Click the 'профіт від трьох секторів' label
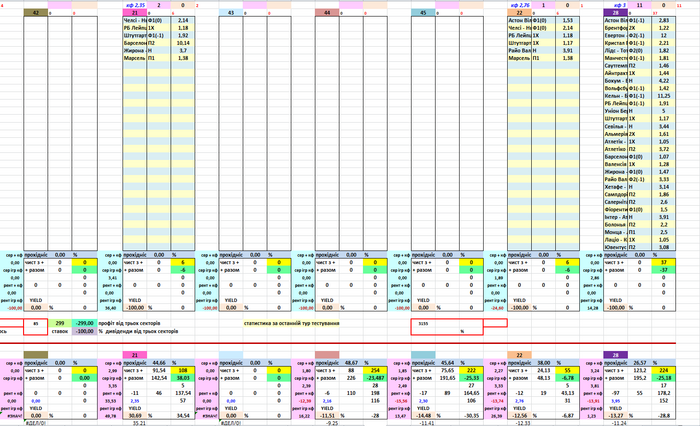700x426 pixels. (x=129, y=323)
